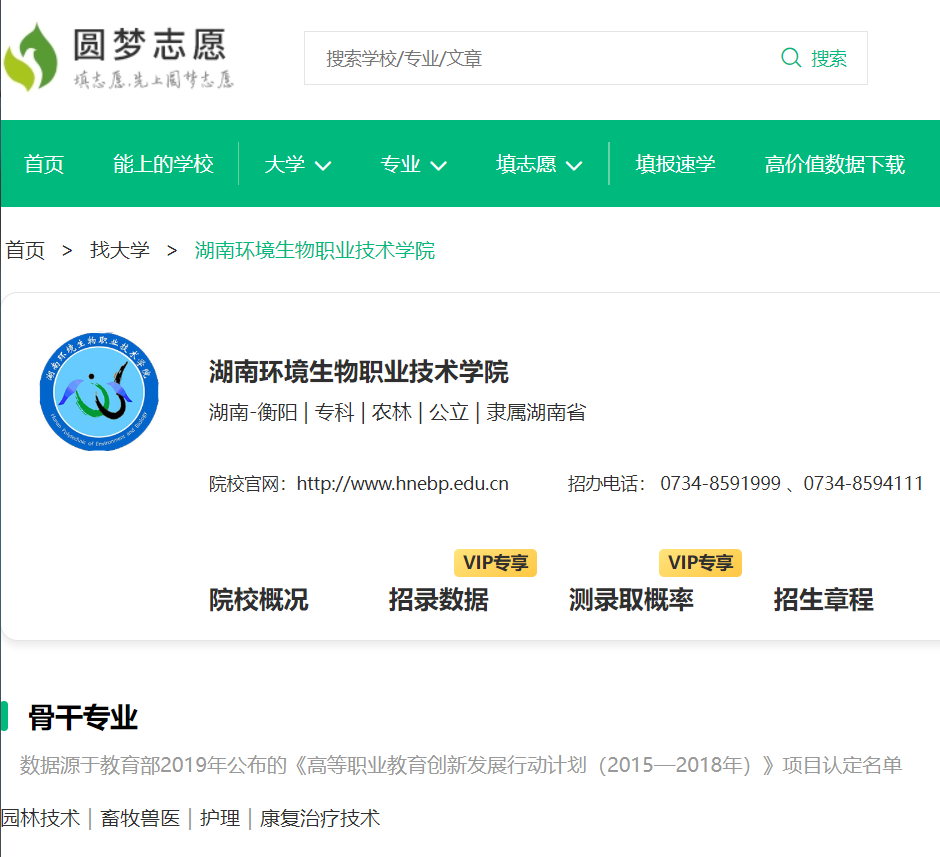
Task: Click the 数据源于教育部2019年 data source note
Action: click(x=460, y=765)
